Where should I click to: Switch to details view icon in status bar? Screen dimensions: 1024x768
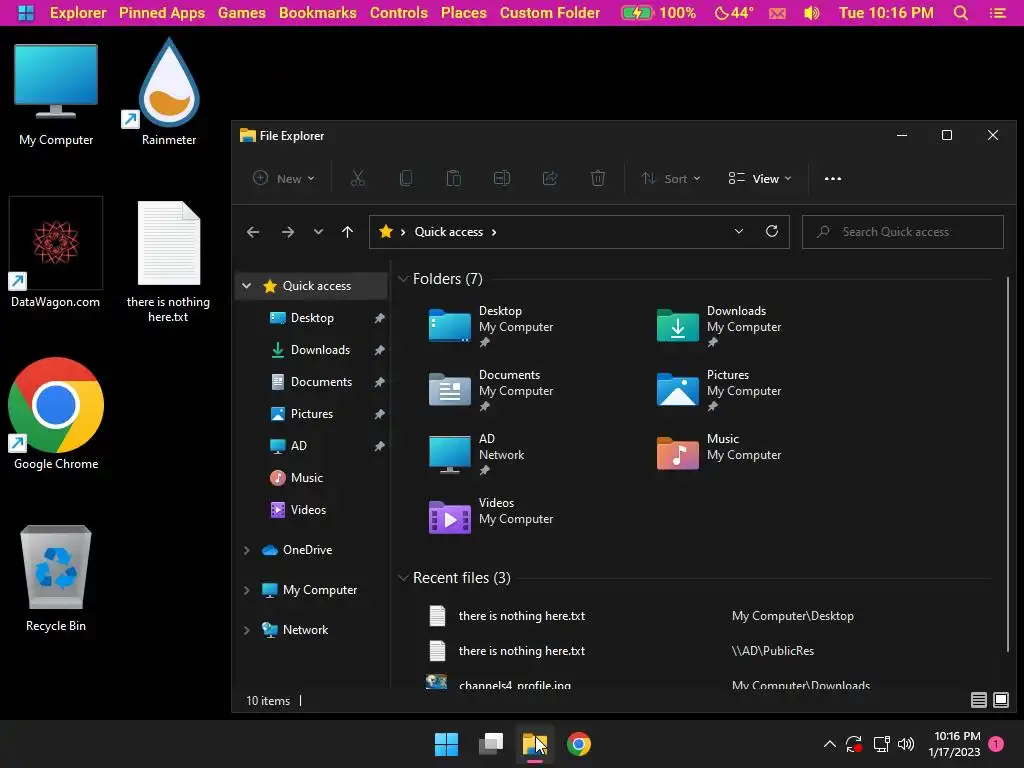point(978,700)
